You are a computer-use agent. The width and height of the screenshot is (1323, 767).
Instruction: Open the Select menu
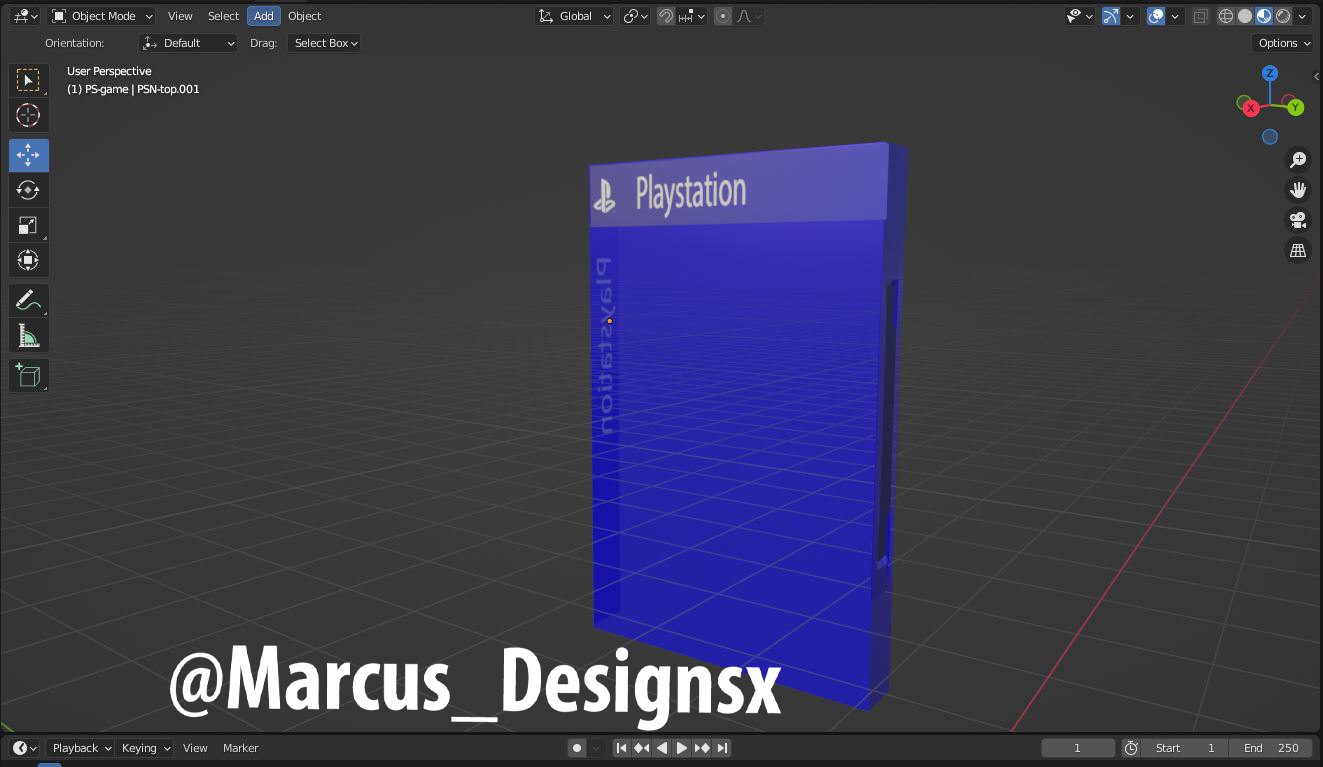coord(223,16)
